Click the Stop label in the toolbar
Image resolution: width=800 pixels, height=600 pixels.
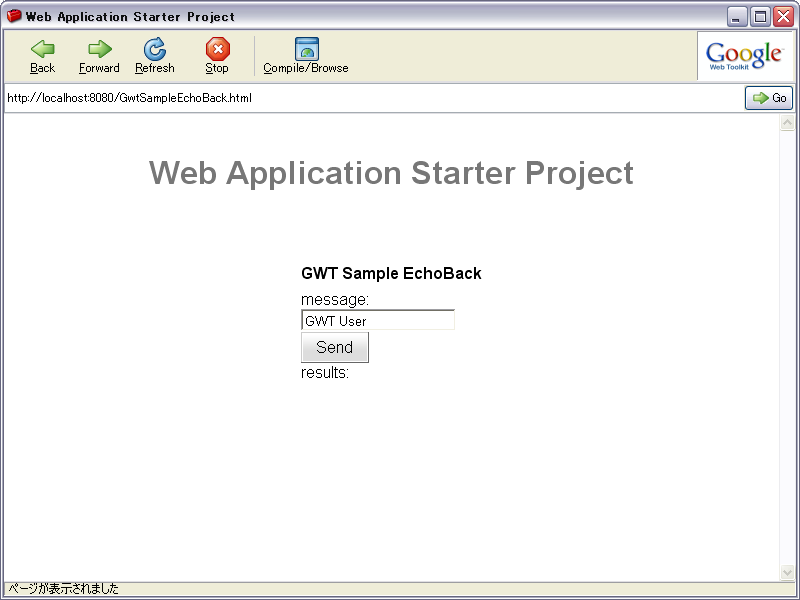click(x=216, y=68)
